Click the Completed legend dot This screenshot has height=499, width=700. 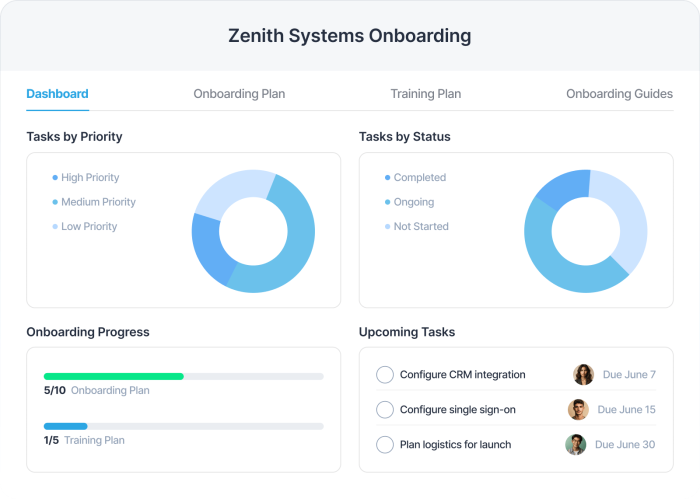[x=387, y=178]
